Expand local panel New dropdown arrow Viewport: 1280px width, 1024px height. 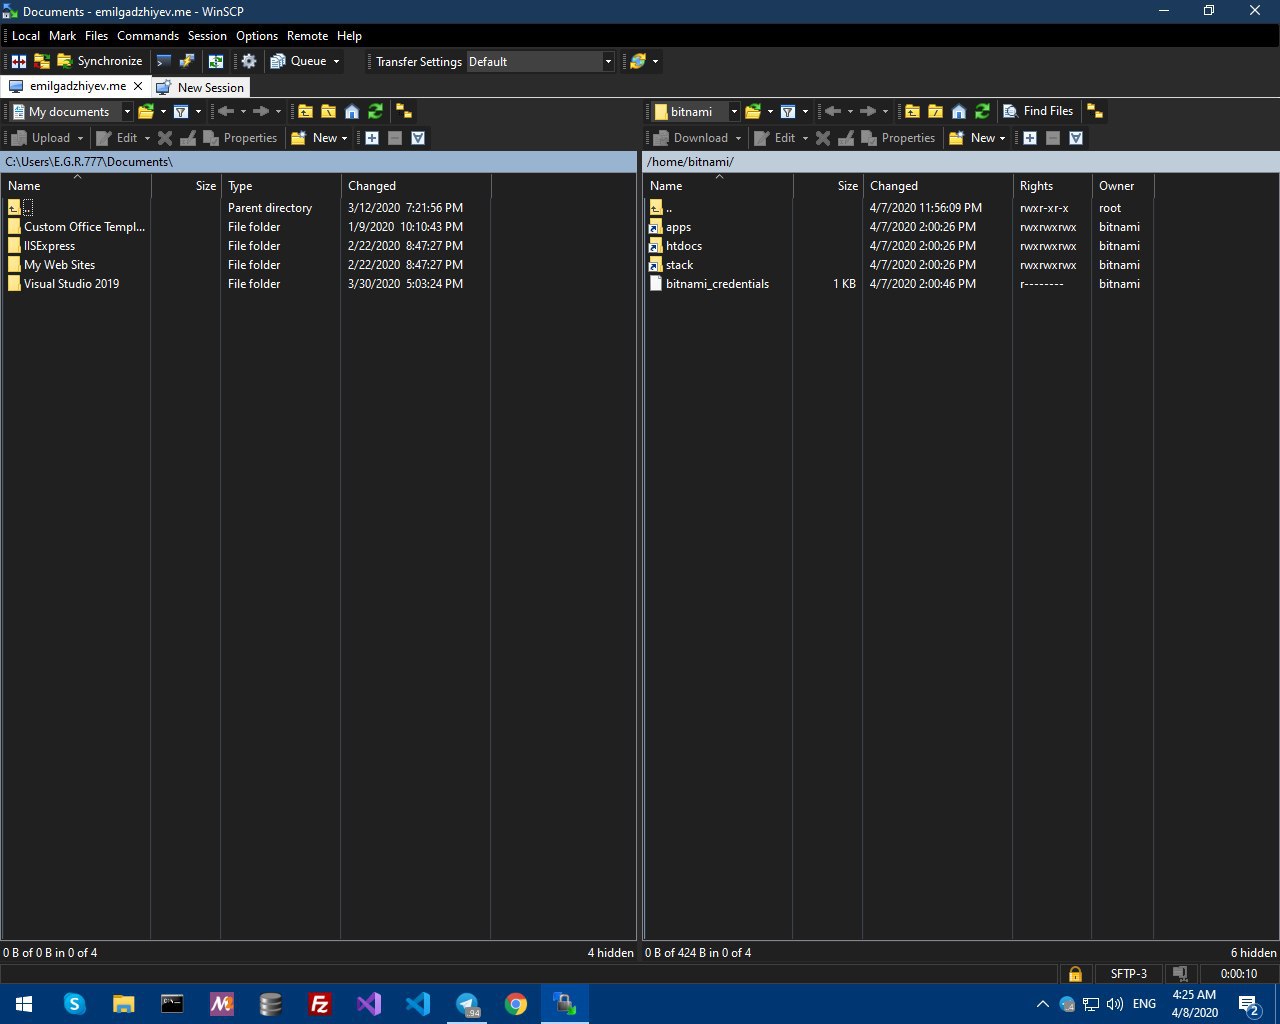pos(344,138)
